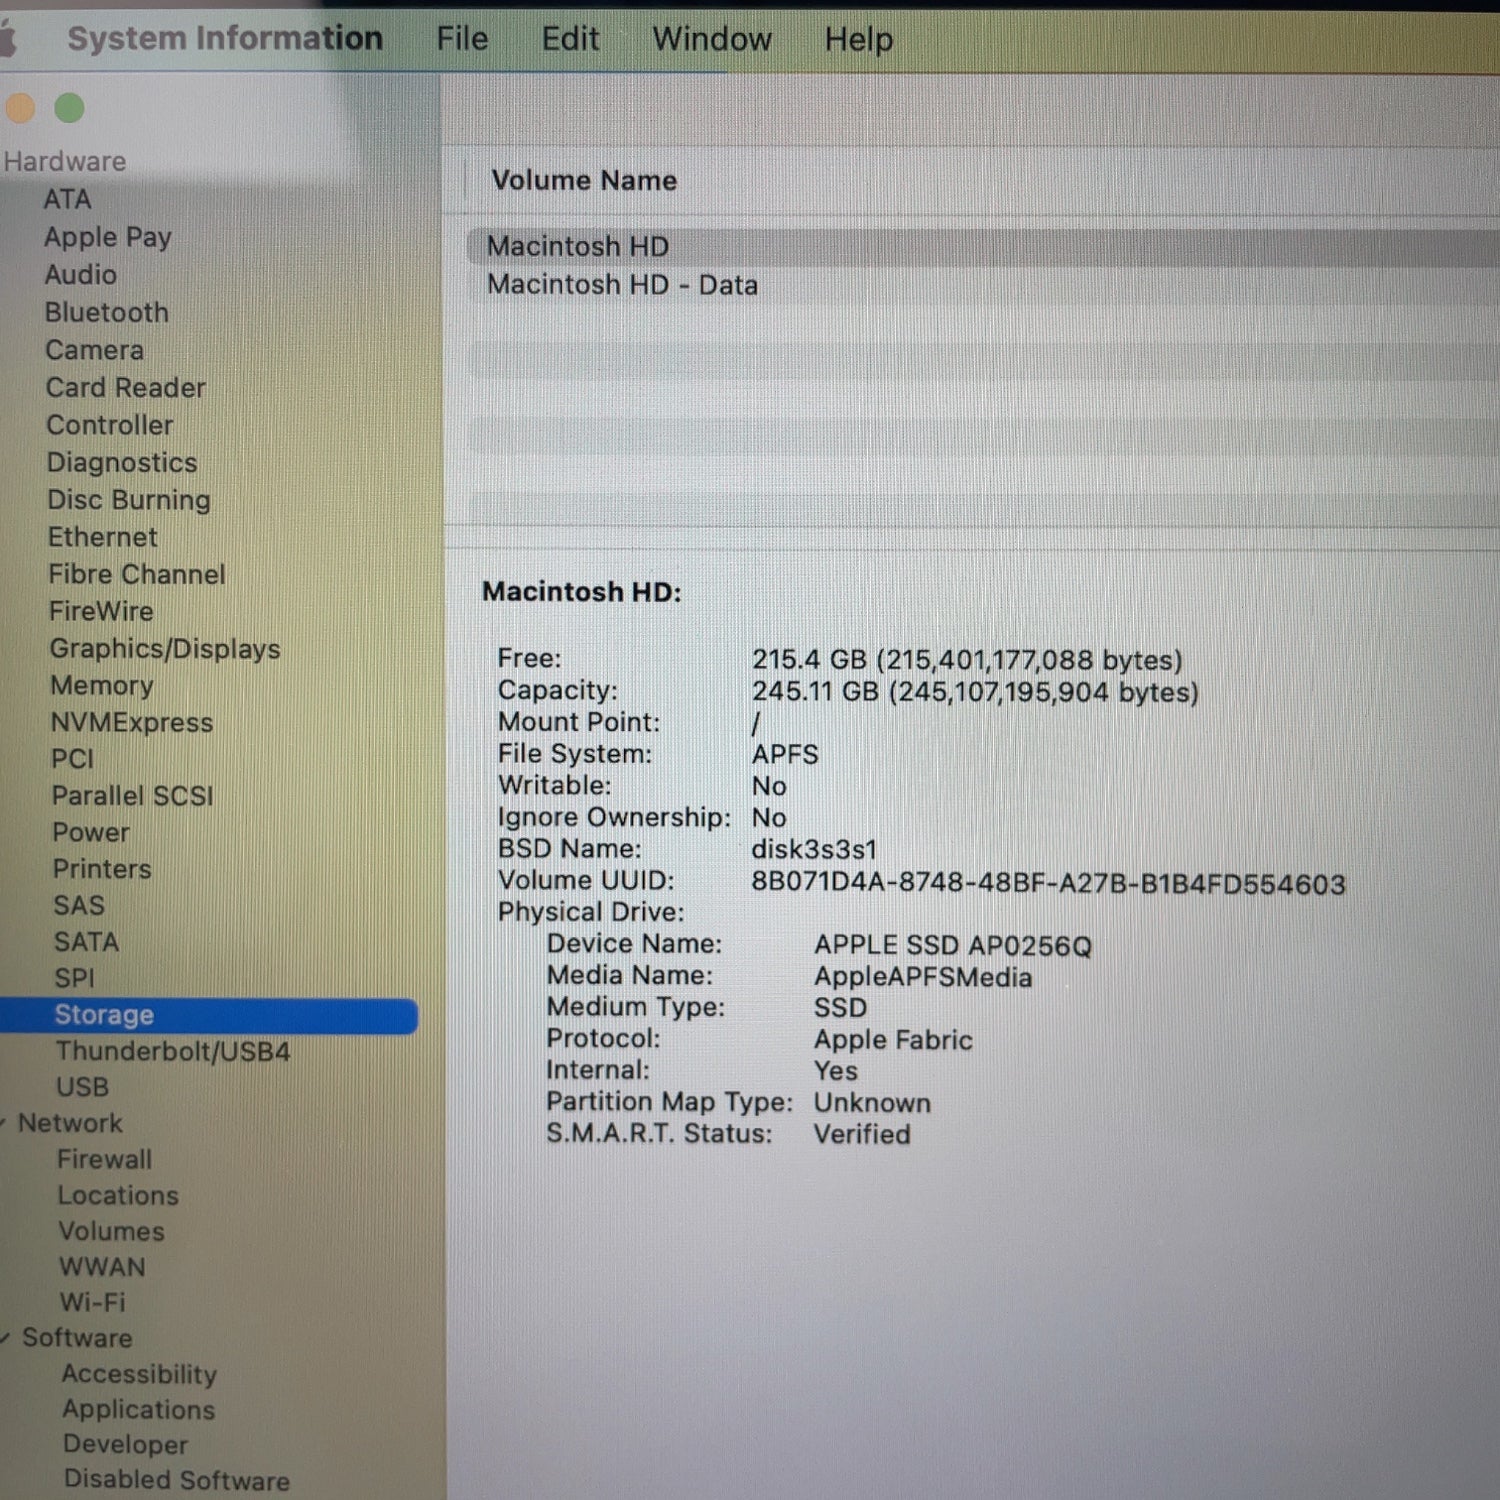Select Applications under Software
This screenshot has height=1500, width=1500.
(139, 1409)
